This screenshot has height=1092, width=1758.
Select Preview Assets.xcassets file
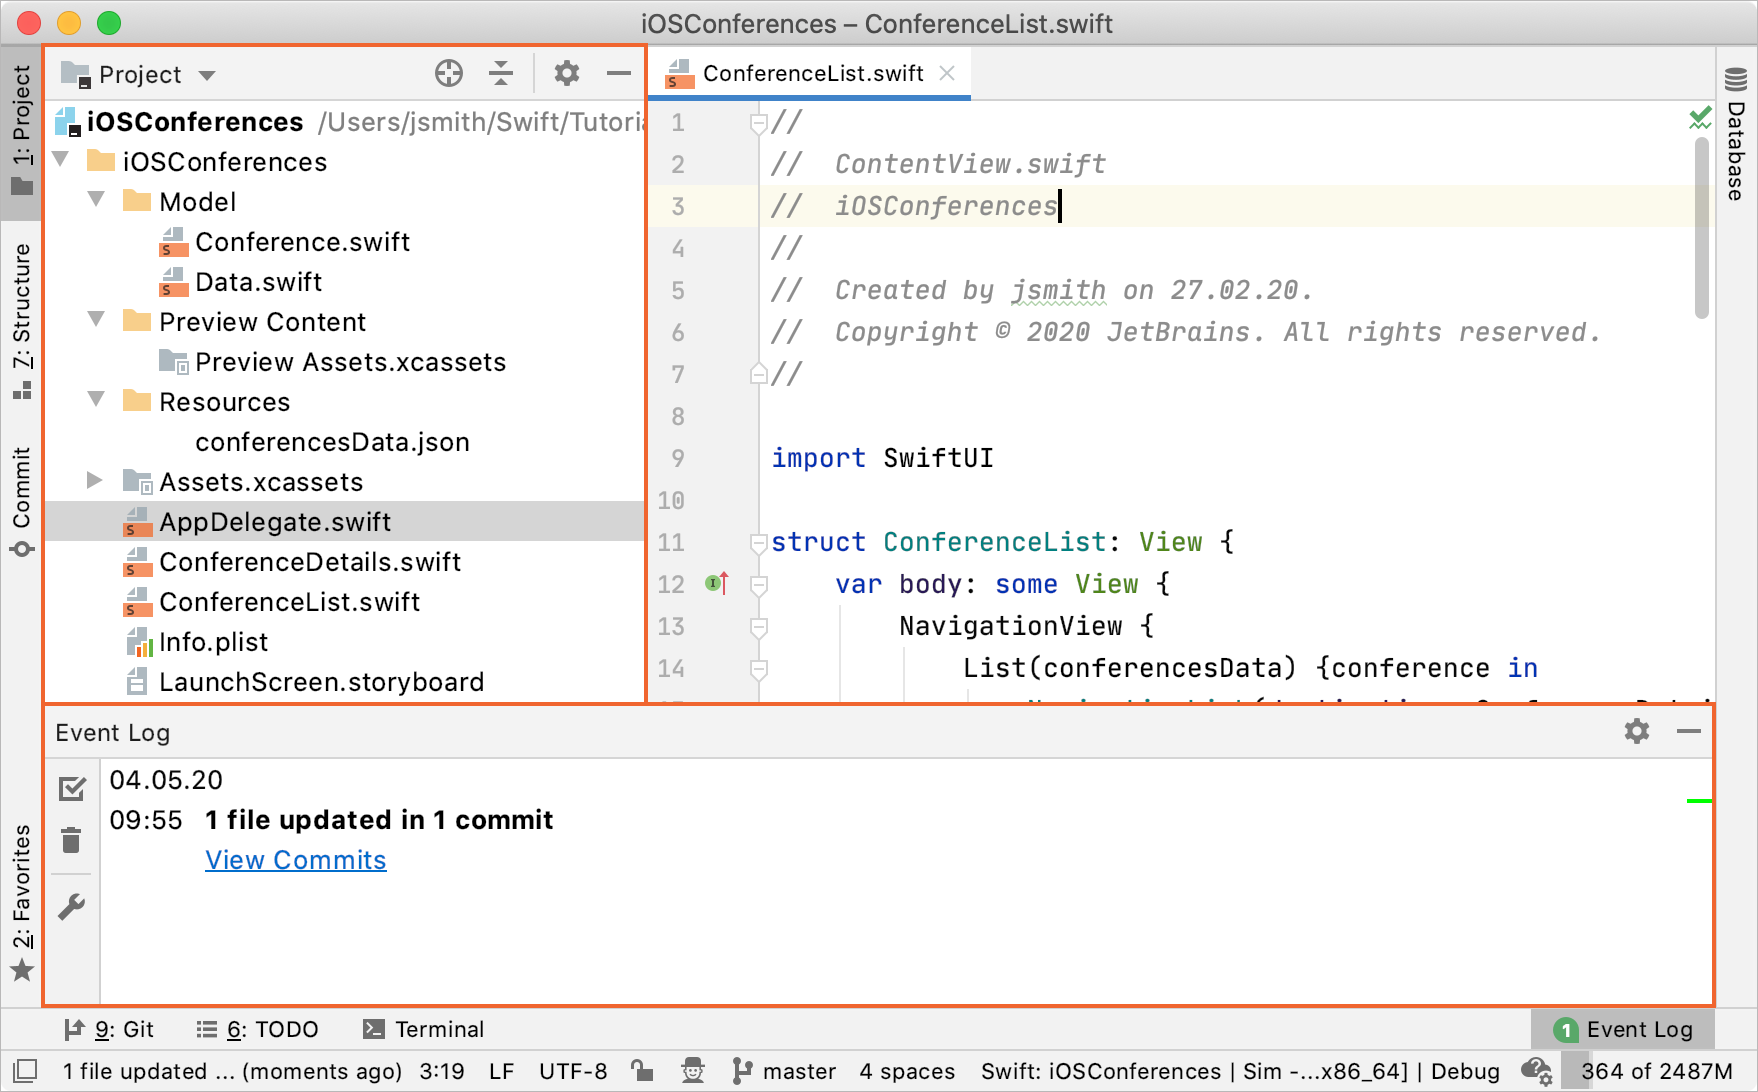350,362
